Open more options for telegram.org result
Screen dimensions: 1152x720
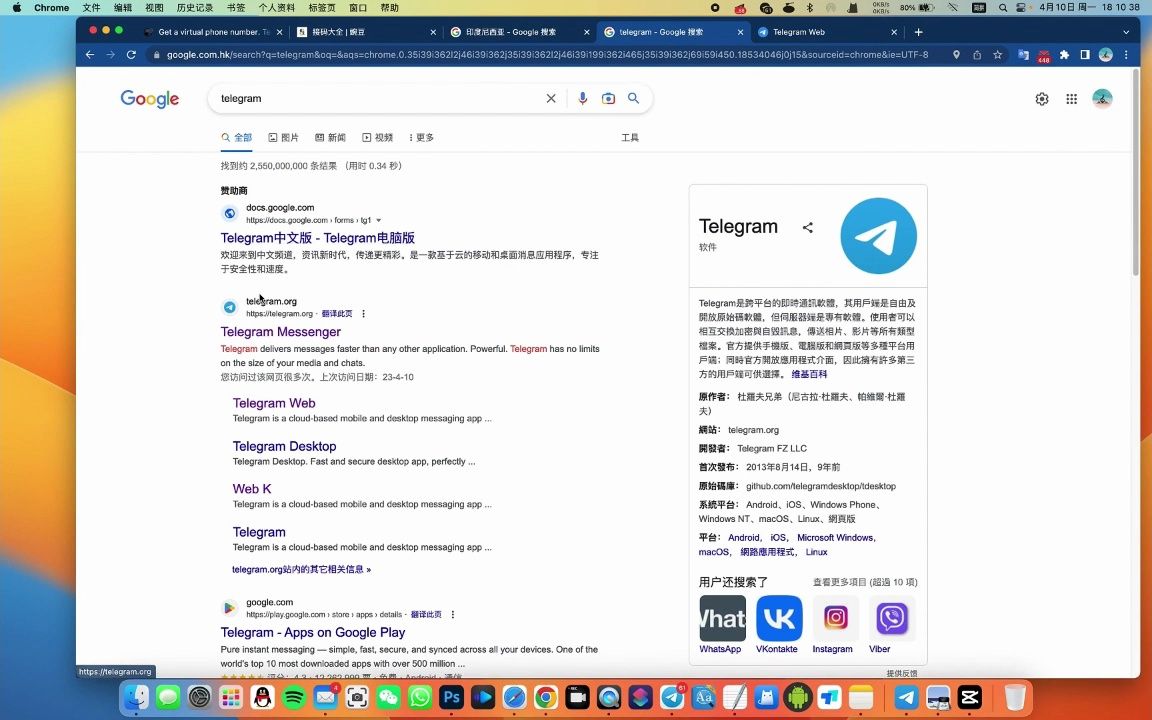pyautogui.click(x=363, y=314)
